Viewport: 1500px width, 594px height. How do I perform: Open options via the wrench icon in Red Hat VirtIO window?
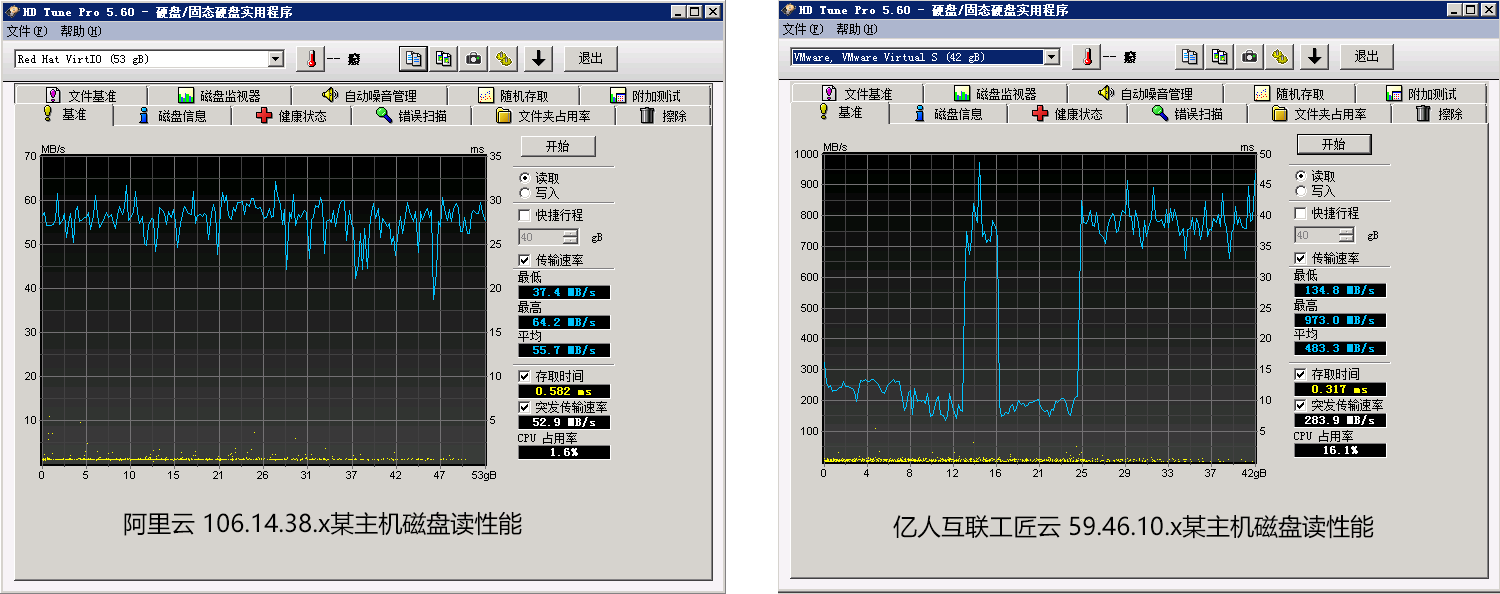[503, 58]
